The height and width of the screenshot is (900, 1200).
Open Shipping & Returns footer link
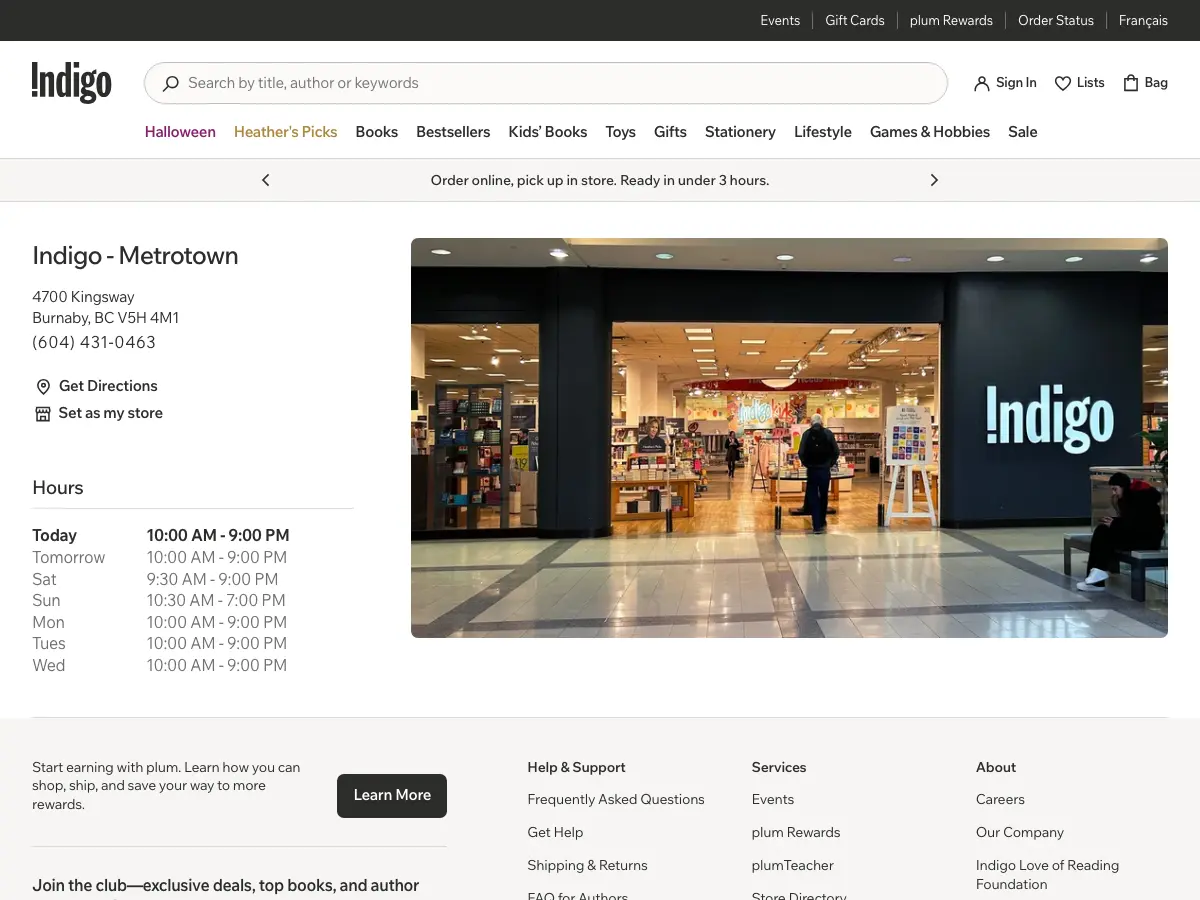pos(587,865)
